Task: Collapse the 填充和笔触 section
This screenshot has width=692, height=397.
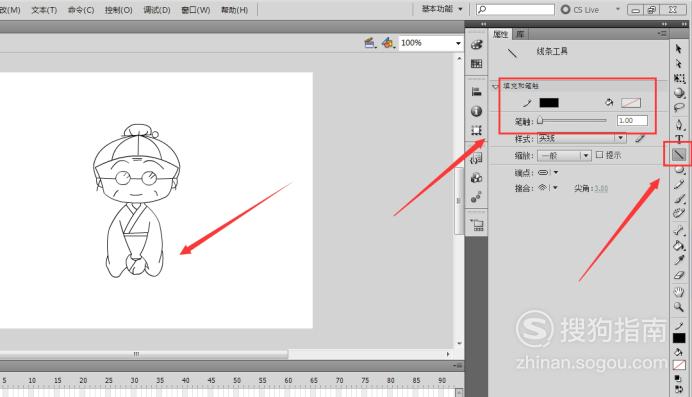Action: click(x=496, y=86)
